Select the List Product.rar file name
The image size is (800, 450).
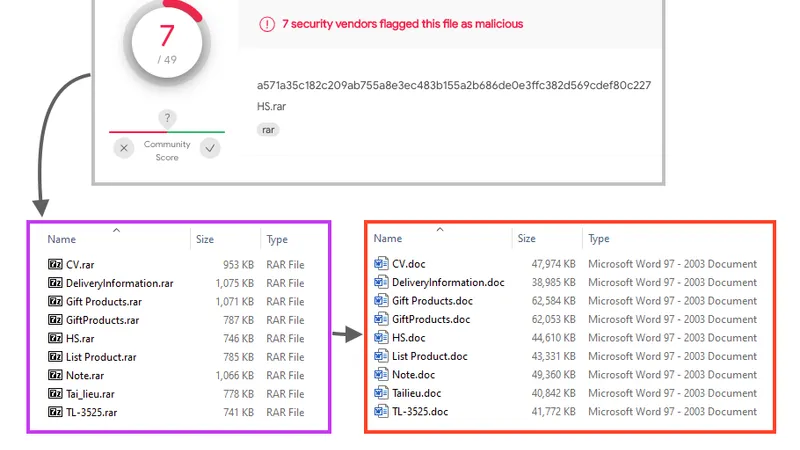click(x=101, y=357)
